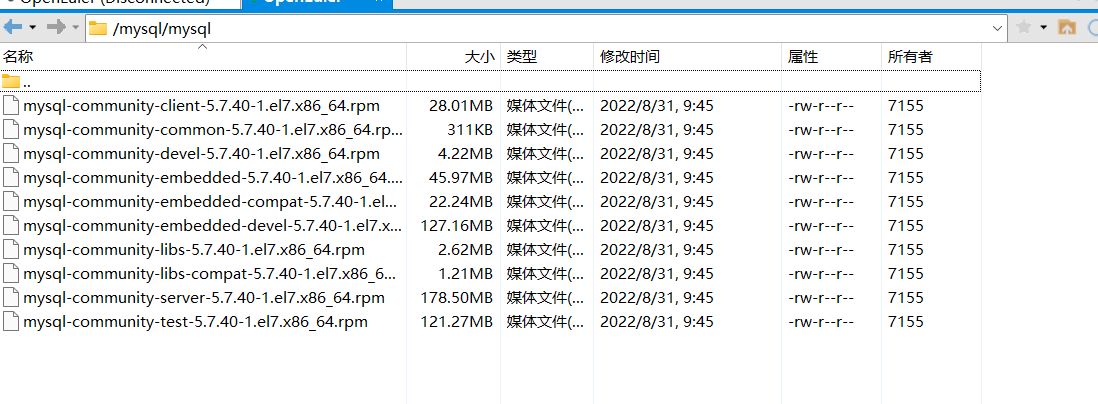Viewport: 1098px width, 404px height.
Task: Select file name mysql-community-server-5.7.40-1.el7.x86_64.rpm
Action: 204,298
